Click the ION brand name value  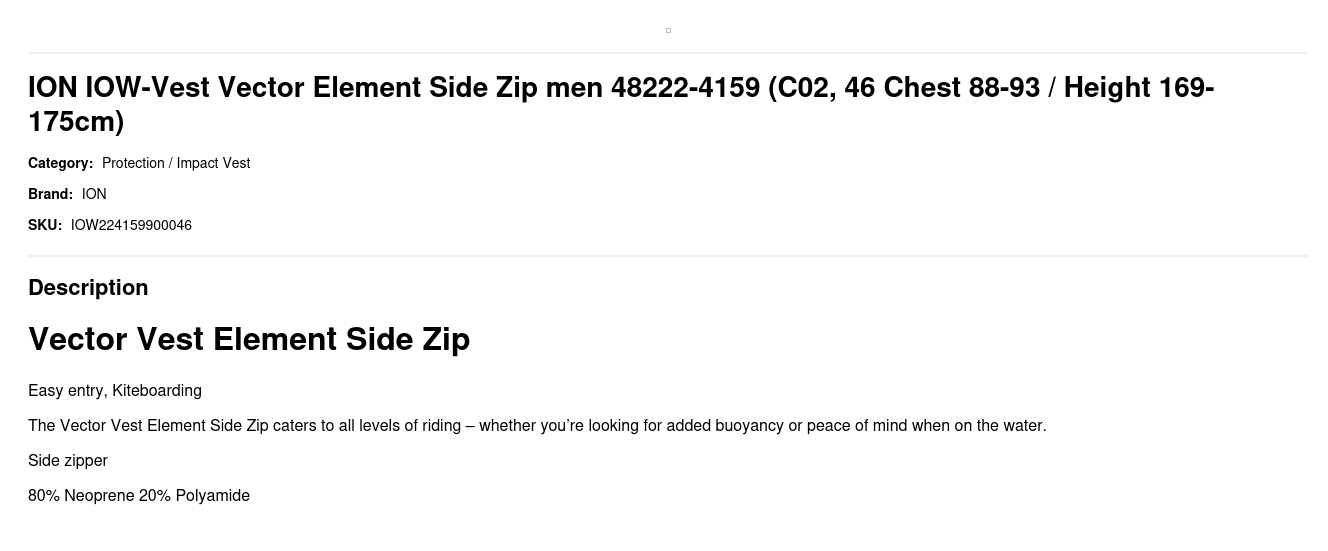[x=94, y=194]
